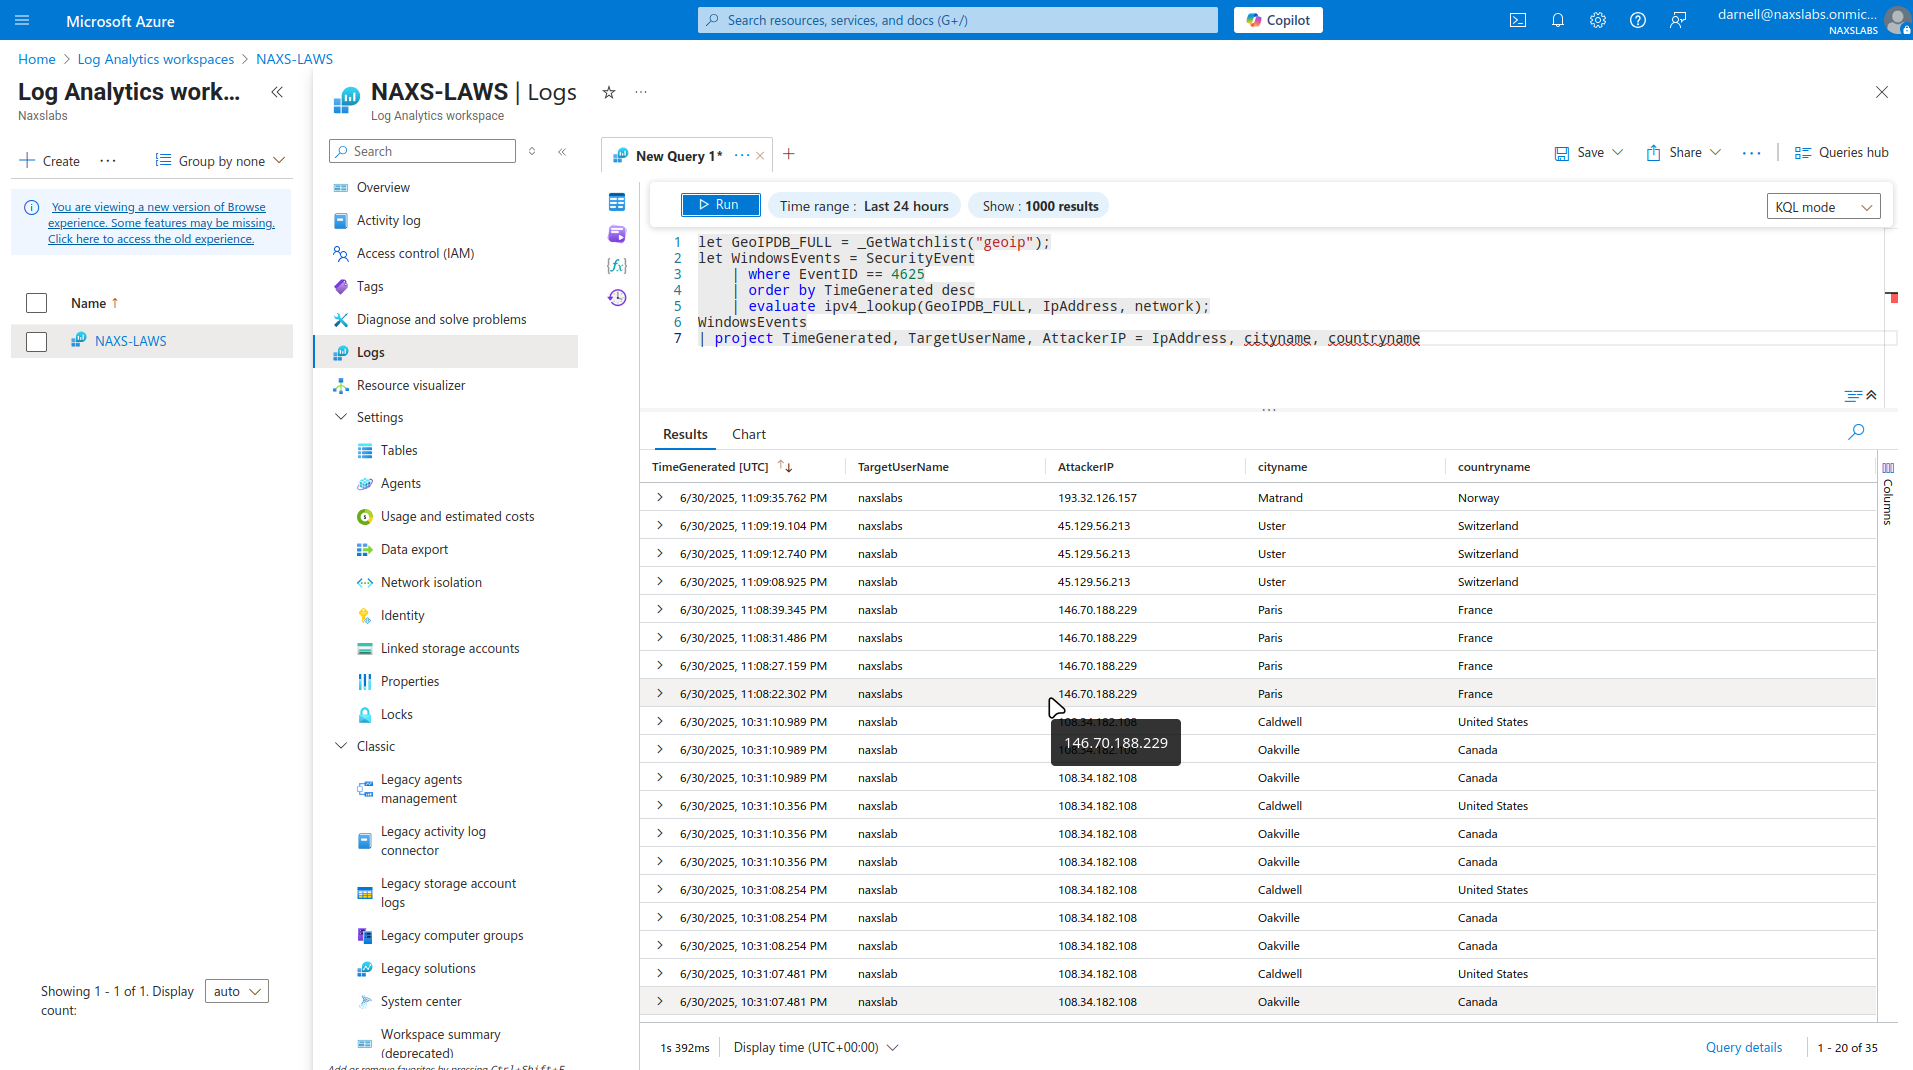Image resolution: width=1913 pixels, height=1070 pixels.
Task: Create a new workspace
Action: (x=50, y=161)
